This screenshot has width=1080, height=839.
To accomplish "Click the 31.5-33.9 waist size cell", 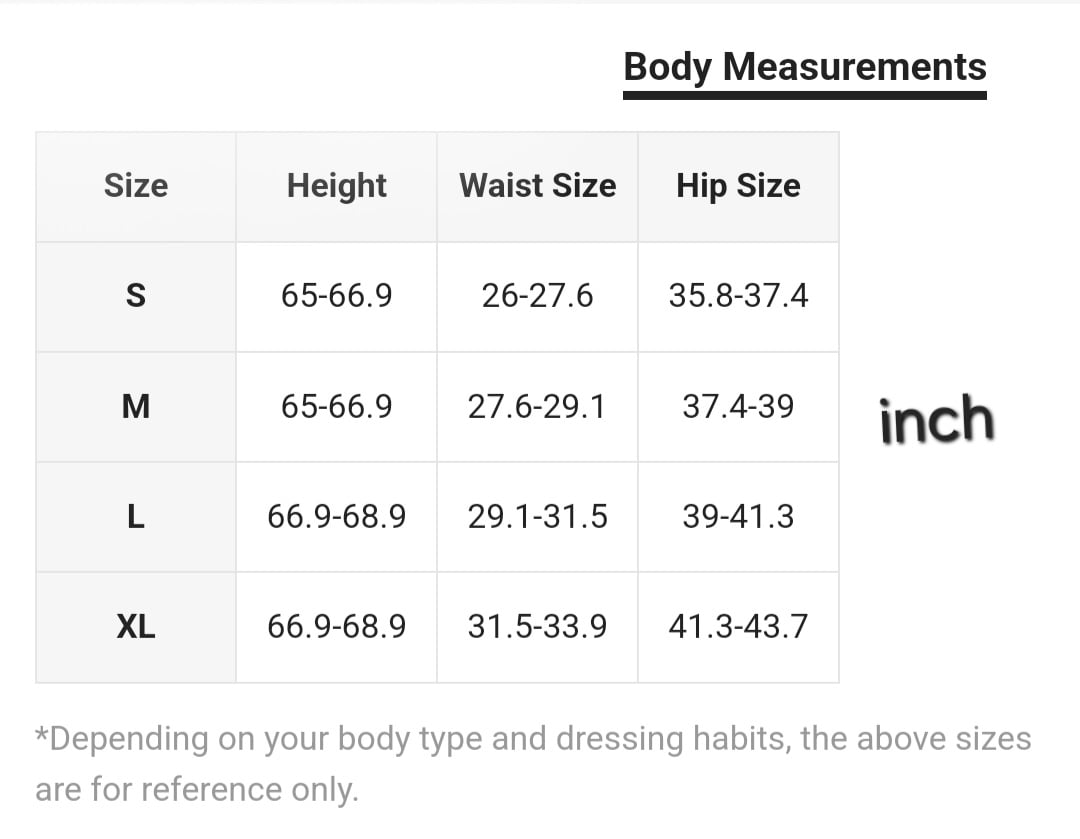I will click(537, 627).
